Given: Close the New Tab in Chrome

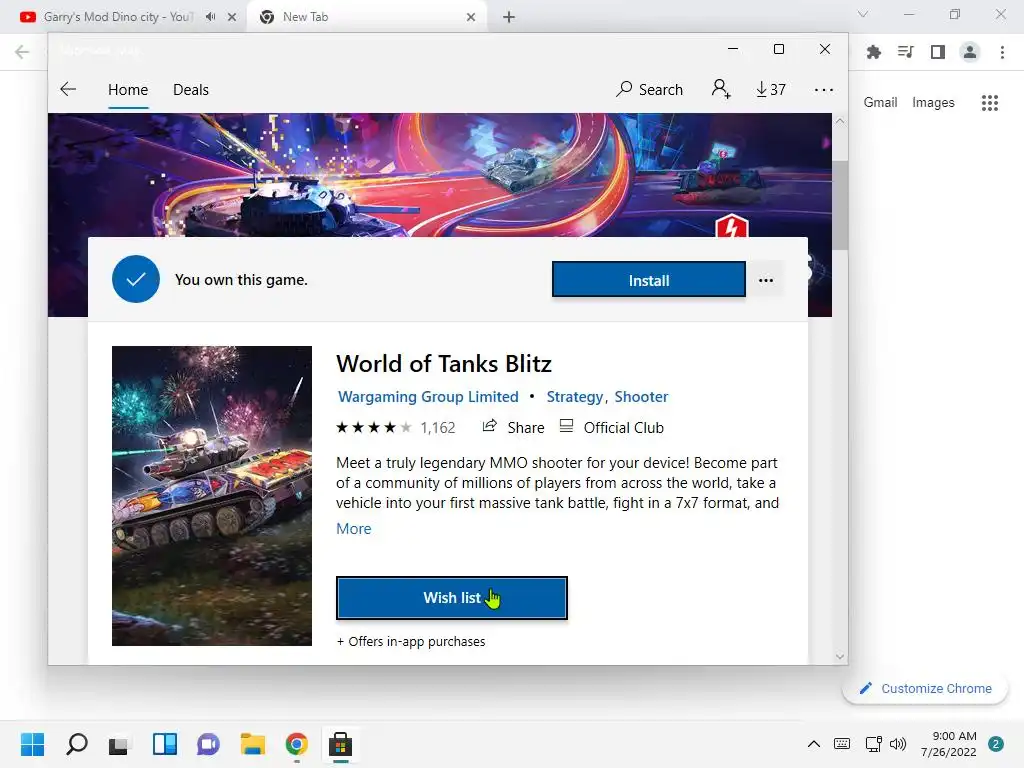Looking at the screenshot, I should pyautogui.click(x=471, y=17).
